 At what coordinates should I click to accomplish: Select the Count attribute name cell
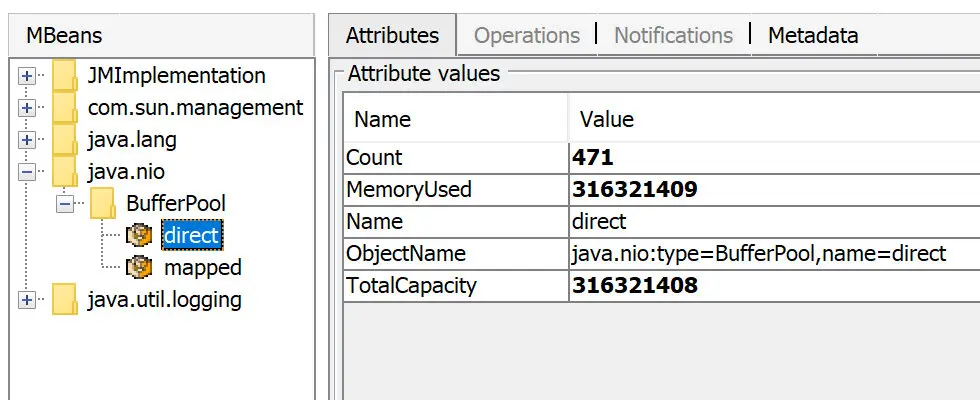pyautogui.click(x=456, y=158)
